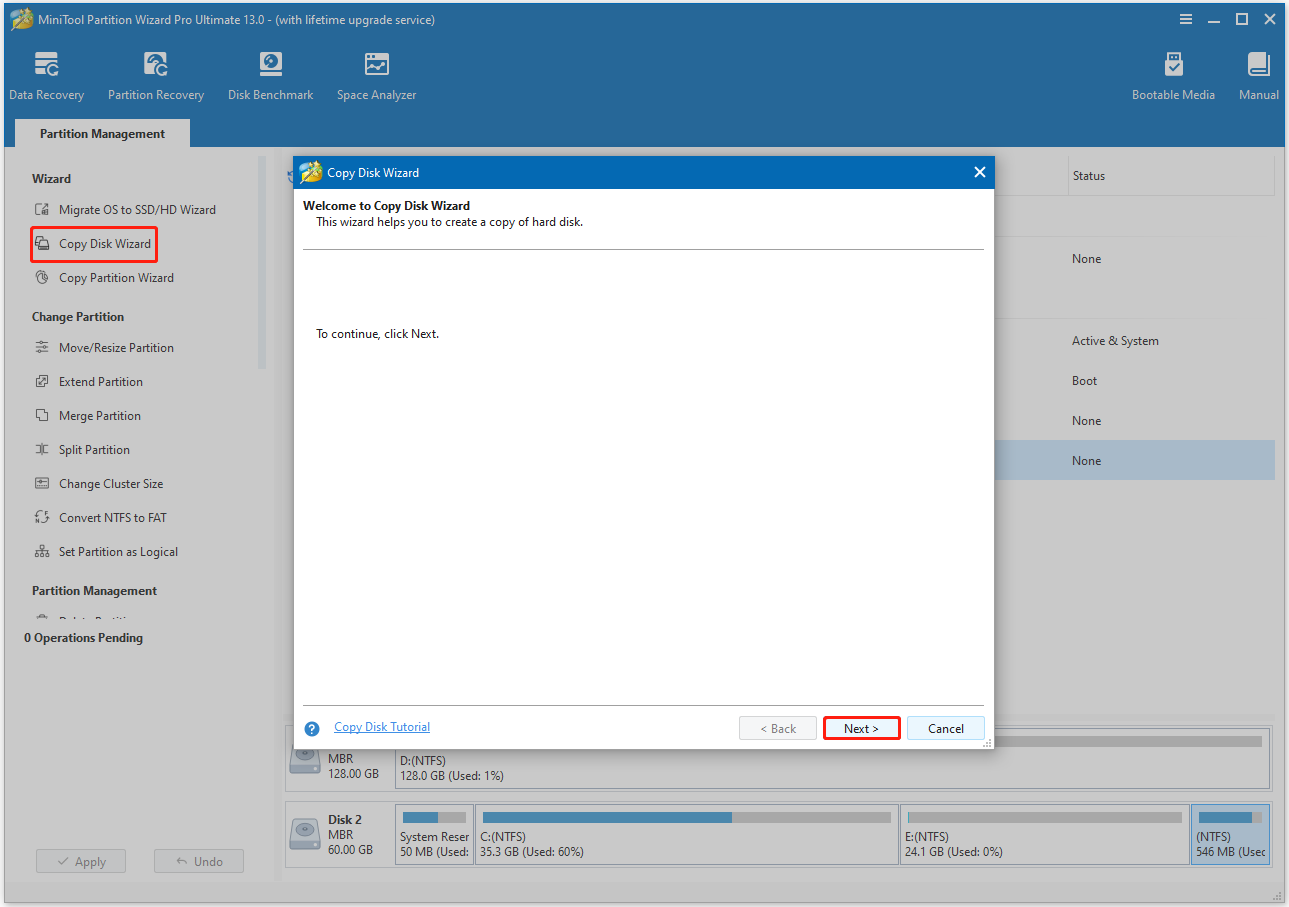
Task: Open the Manual
Action: tap(1257, 75)
